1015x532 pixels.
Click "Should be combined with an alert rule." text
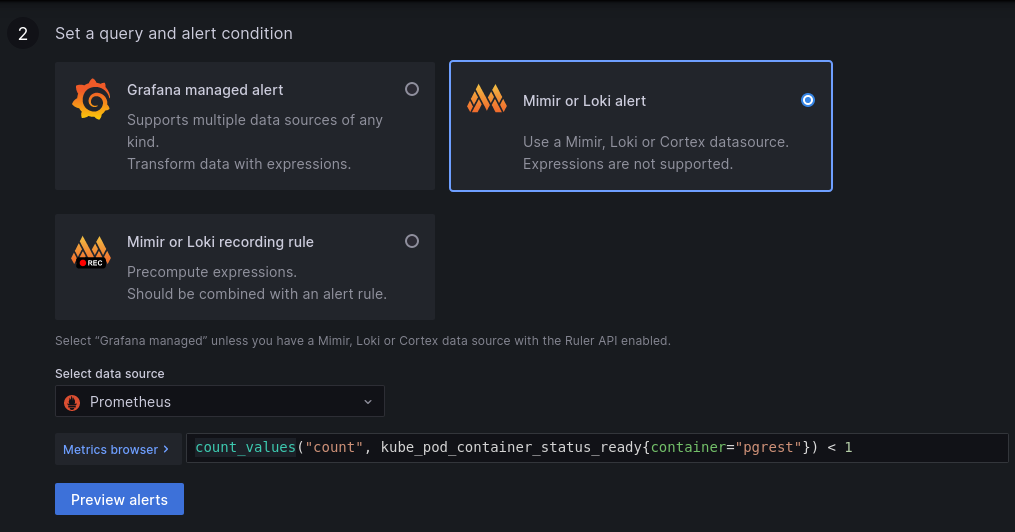pos(257,294)
